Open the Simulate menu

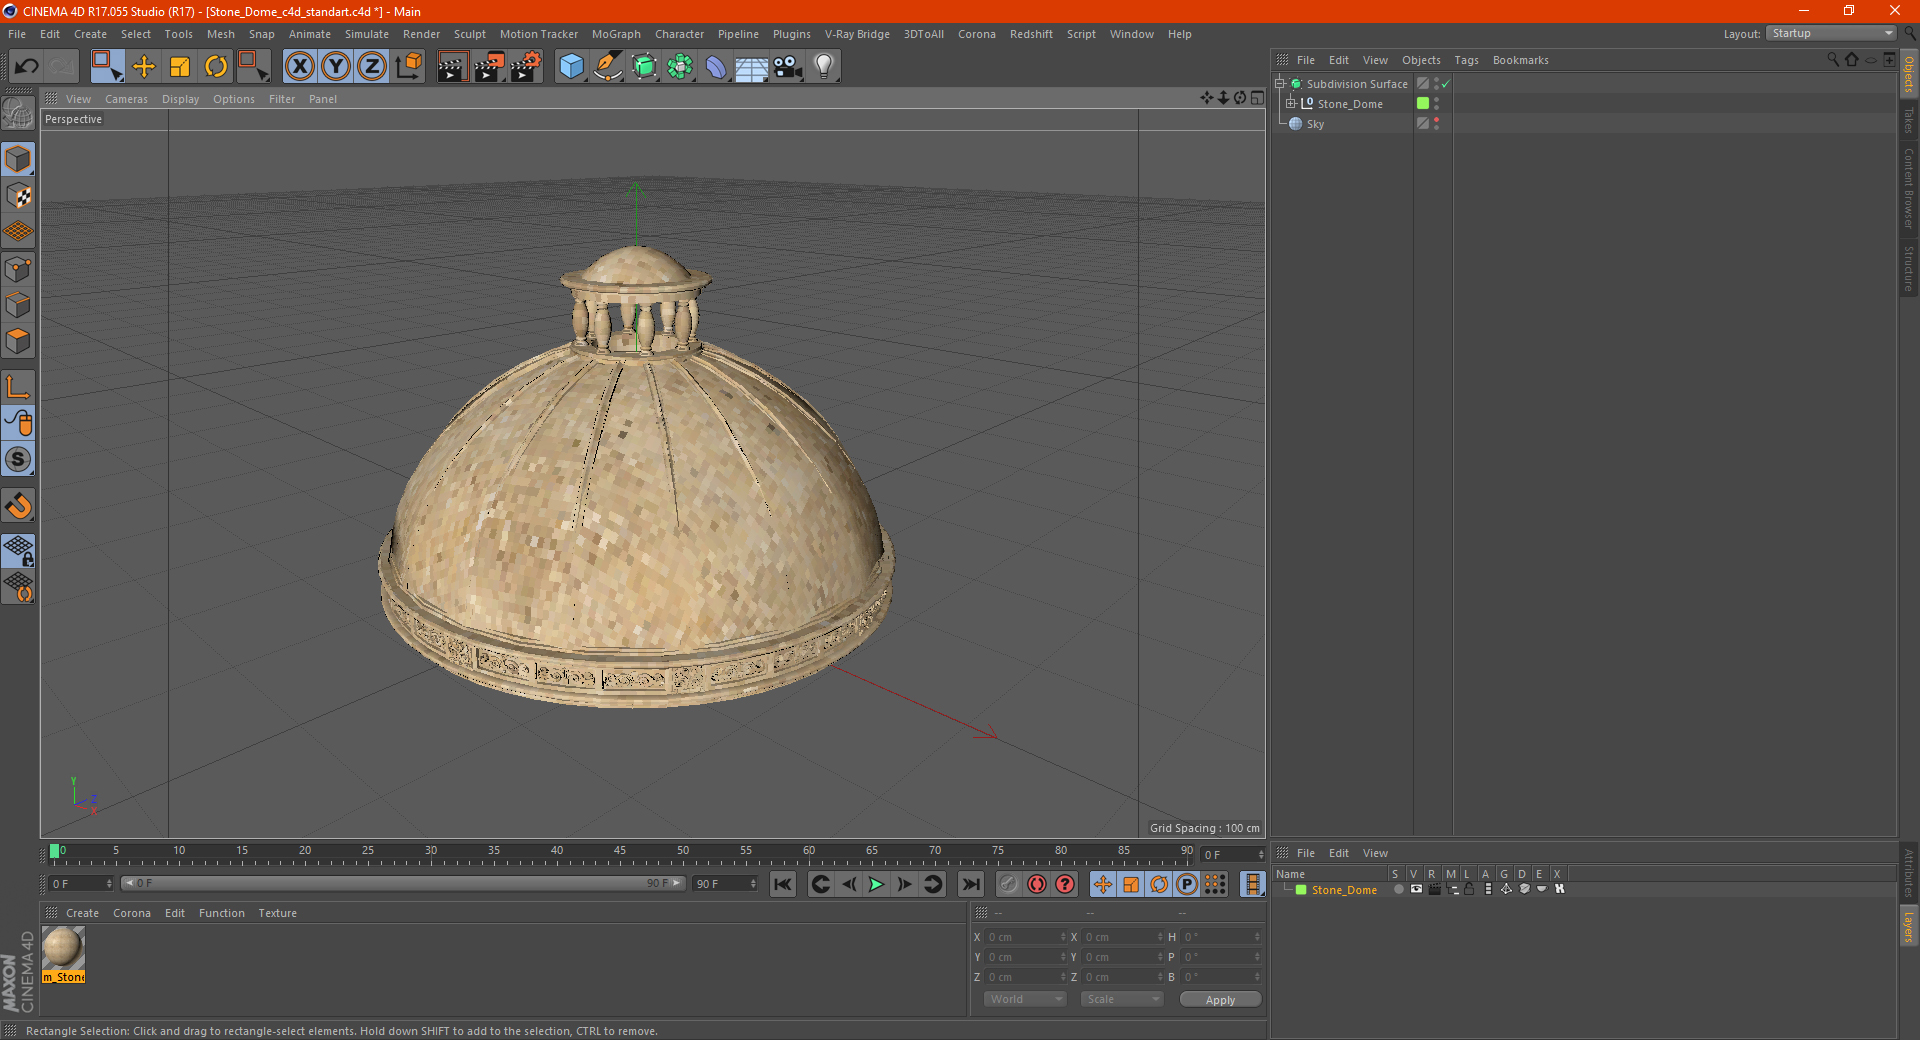click(x=367, y=34)
